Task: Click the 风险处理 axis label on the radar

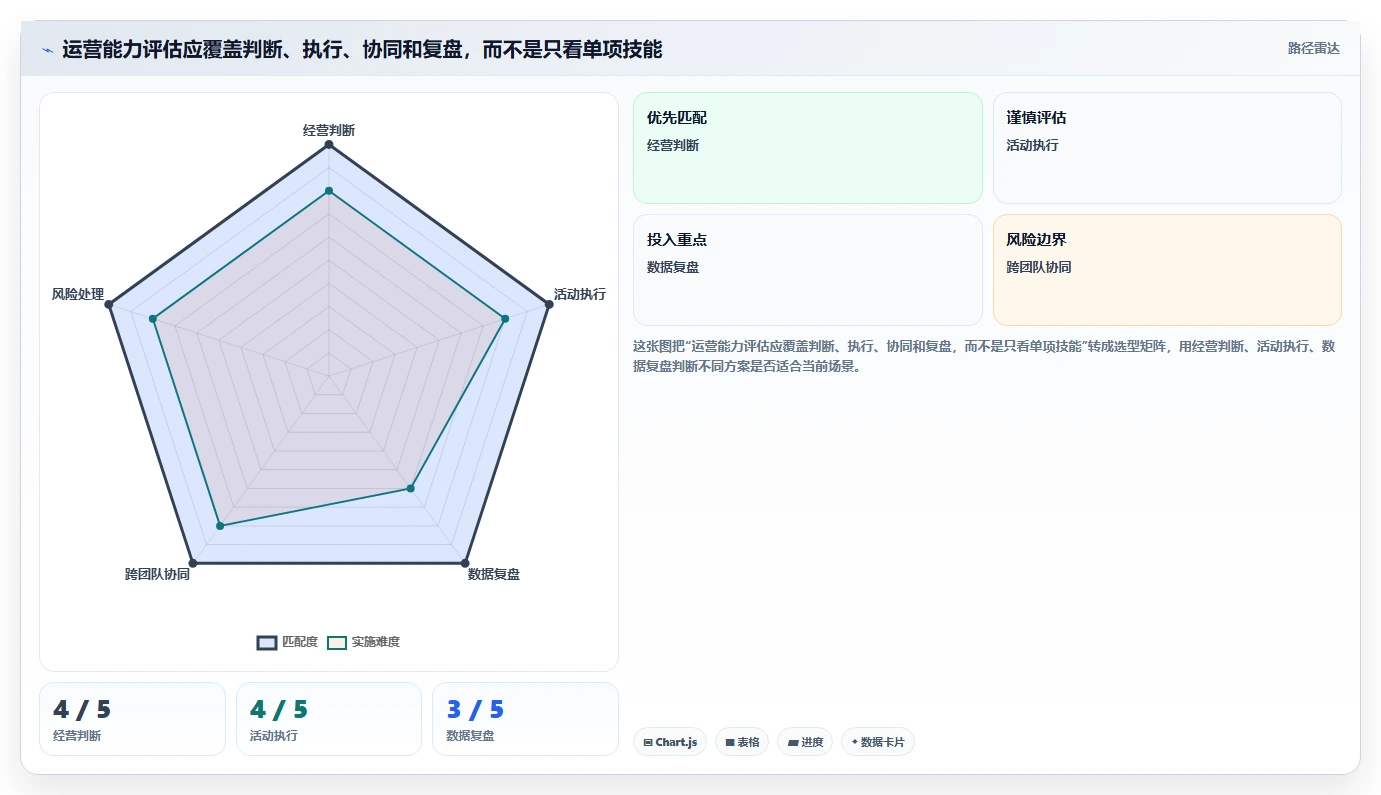Action: (78, 294)
